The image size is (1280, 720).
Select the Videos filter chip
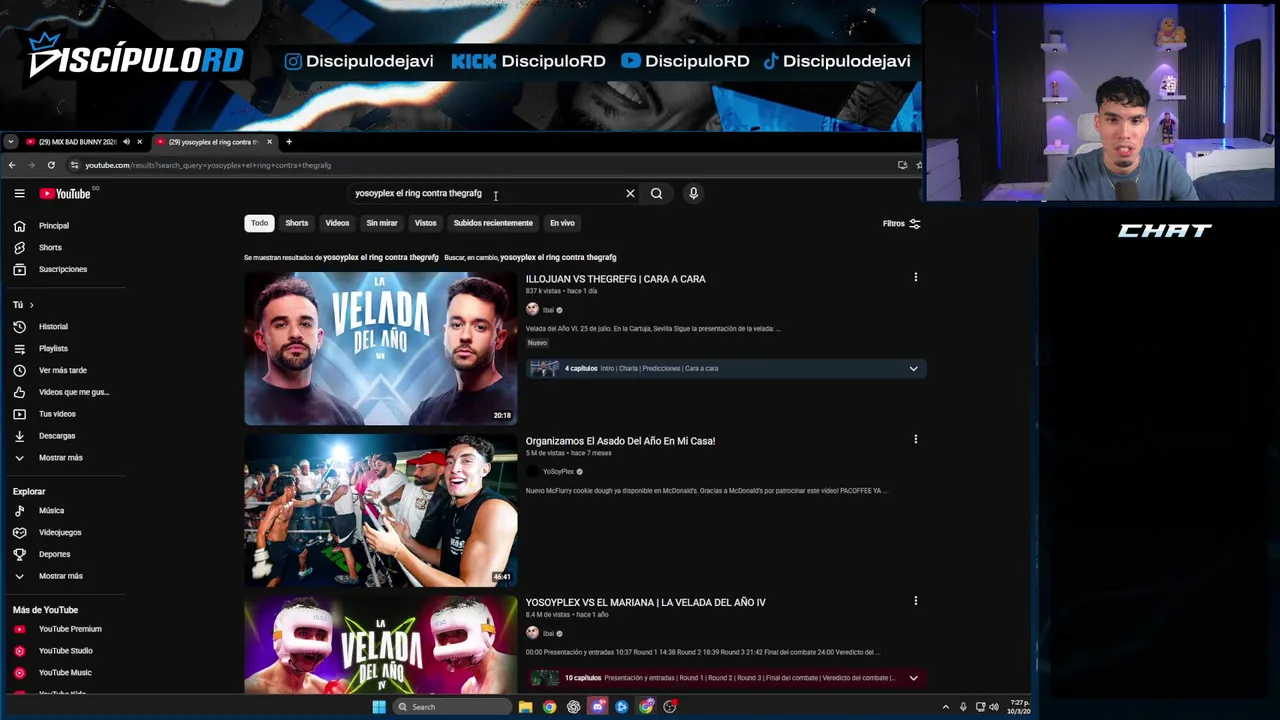[337, 223]
